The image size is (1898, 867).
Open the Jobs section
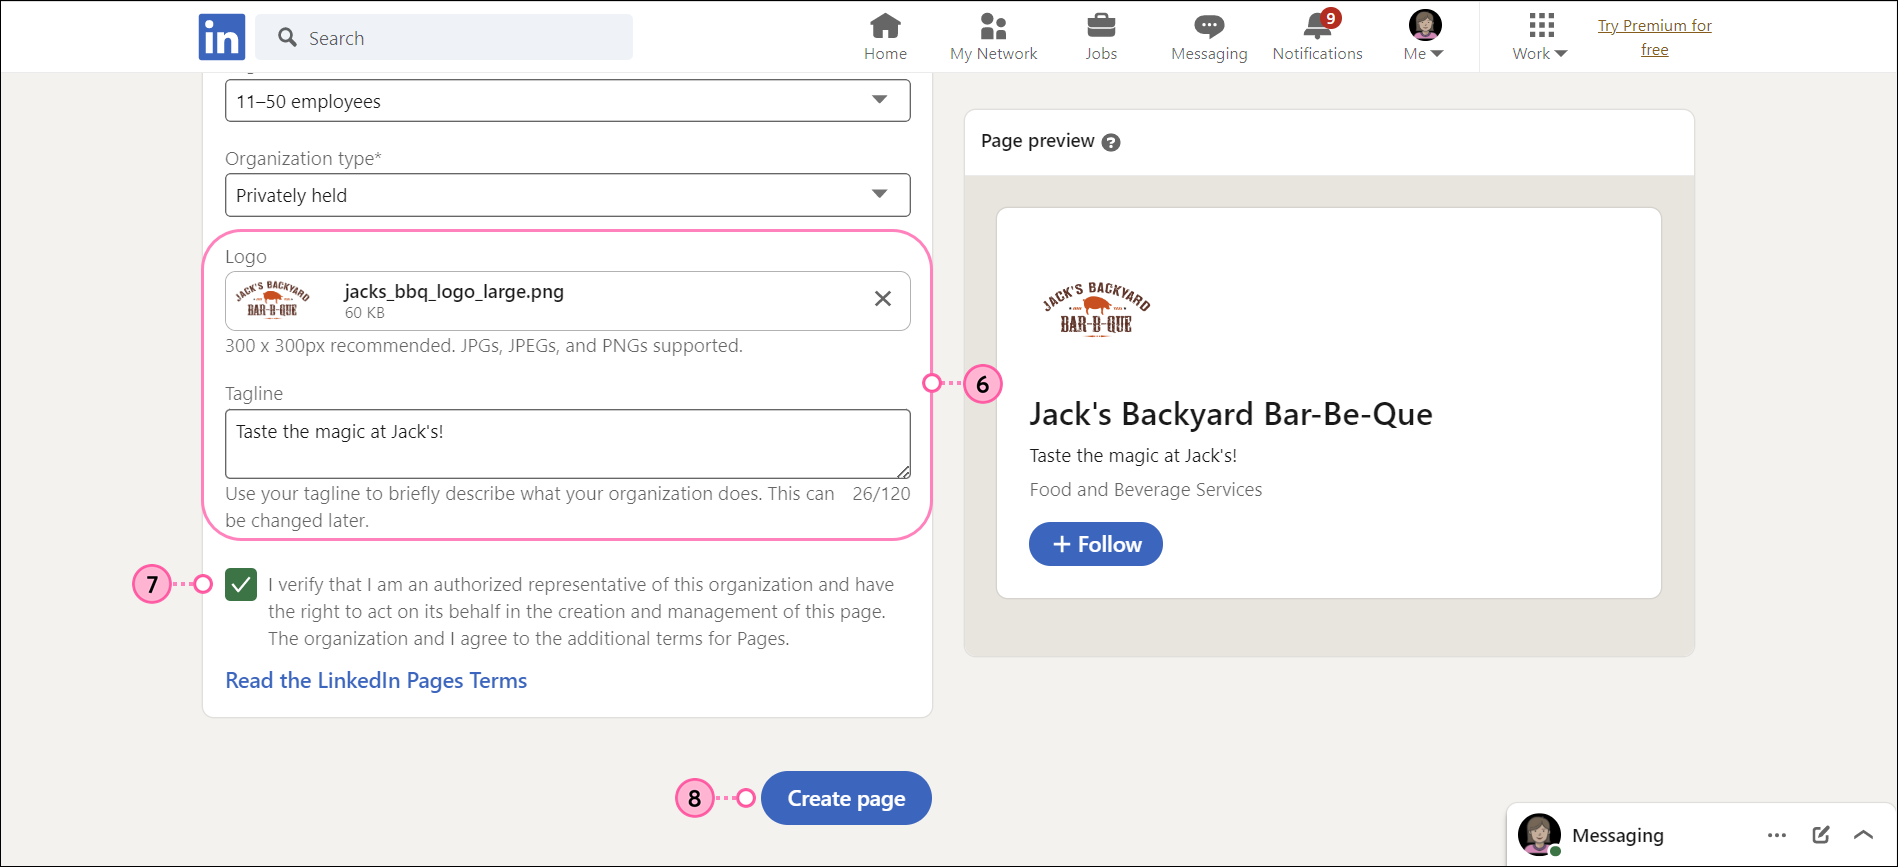[1101, 37]
